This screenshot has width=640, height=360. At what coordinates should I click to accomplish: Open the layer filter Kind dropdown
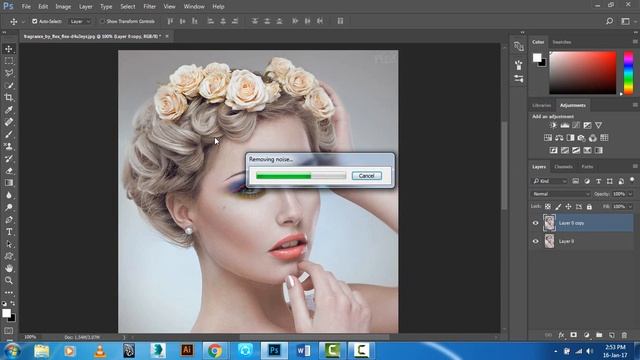coord(550,181)
